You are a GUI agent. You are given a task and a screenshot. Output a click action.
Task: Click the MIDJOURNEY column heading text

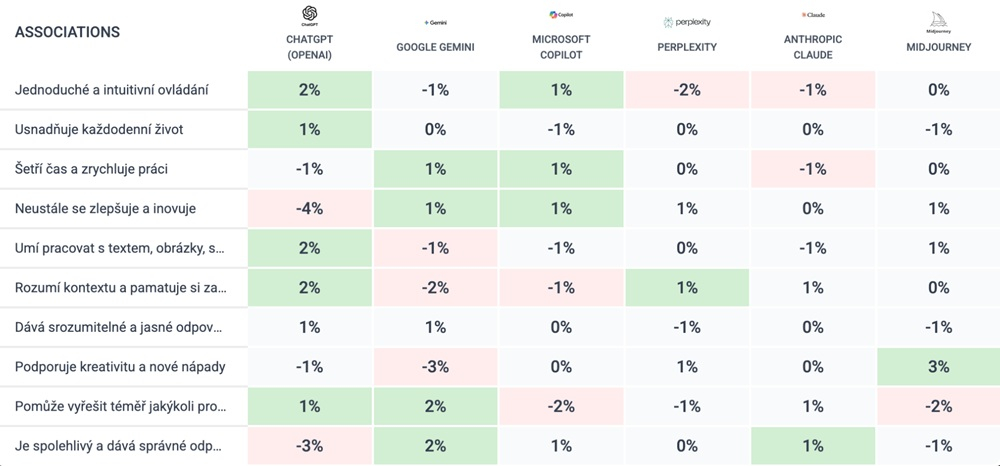pos(938,47)
